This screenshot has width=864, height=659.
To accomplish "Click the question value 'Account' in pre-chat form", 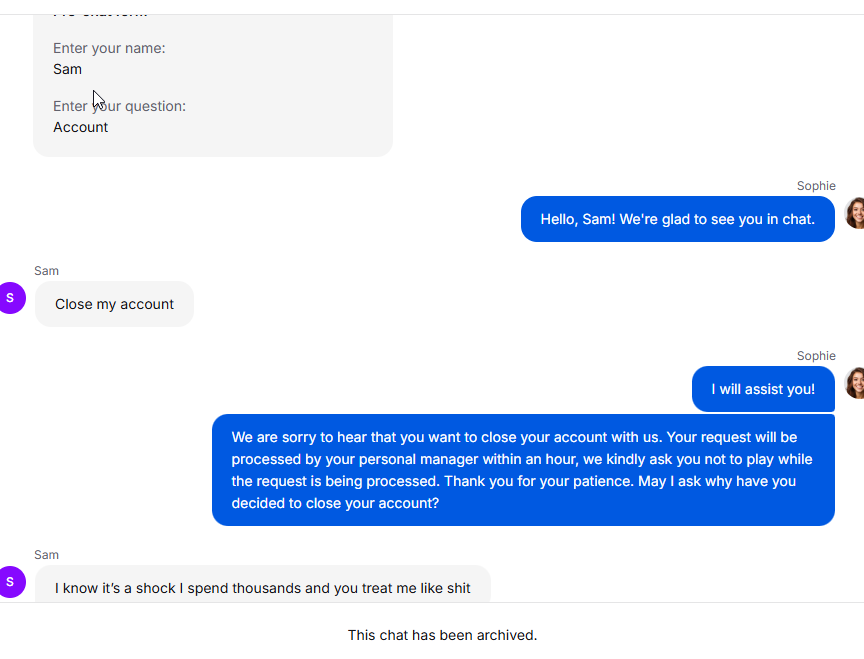I will click(80, 127).
